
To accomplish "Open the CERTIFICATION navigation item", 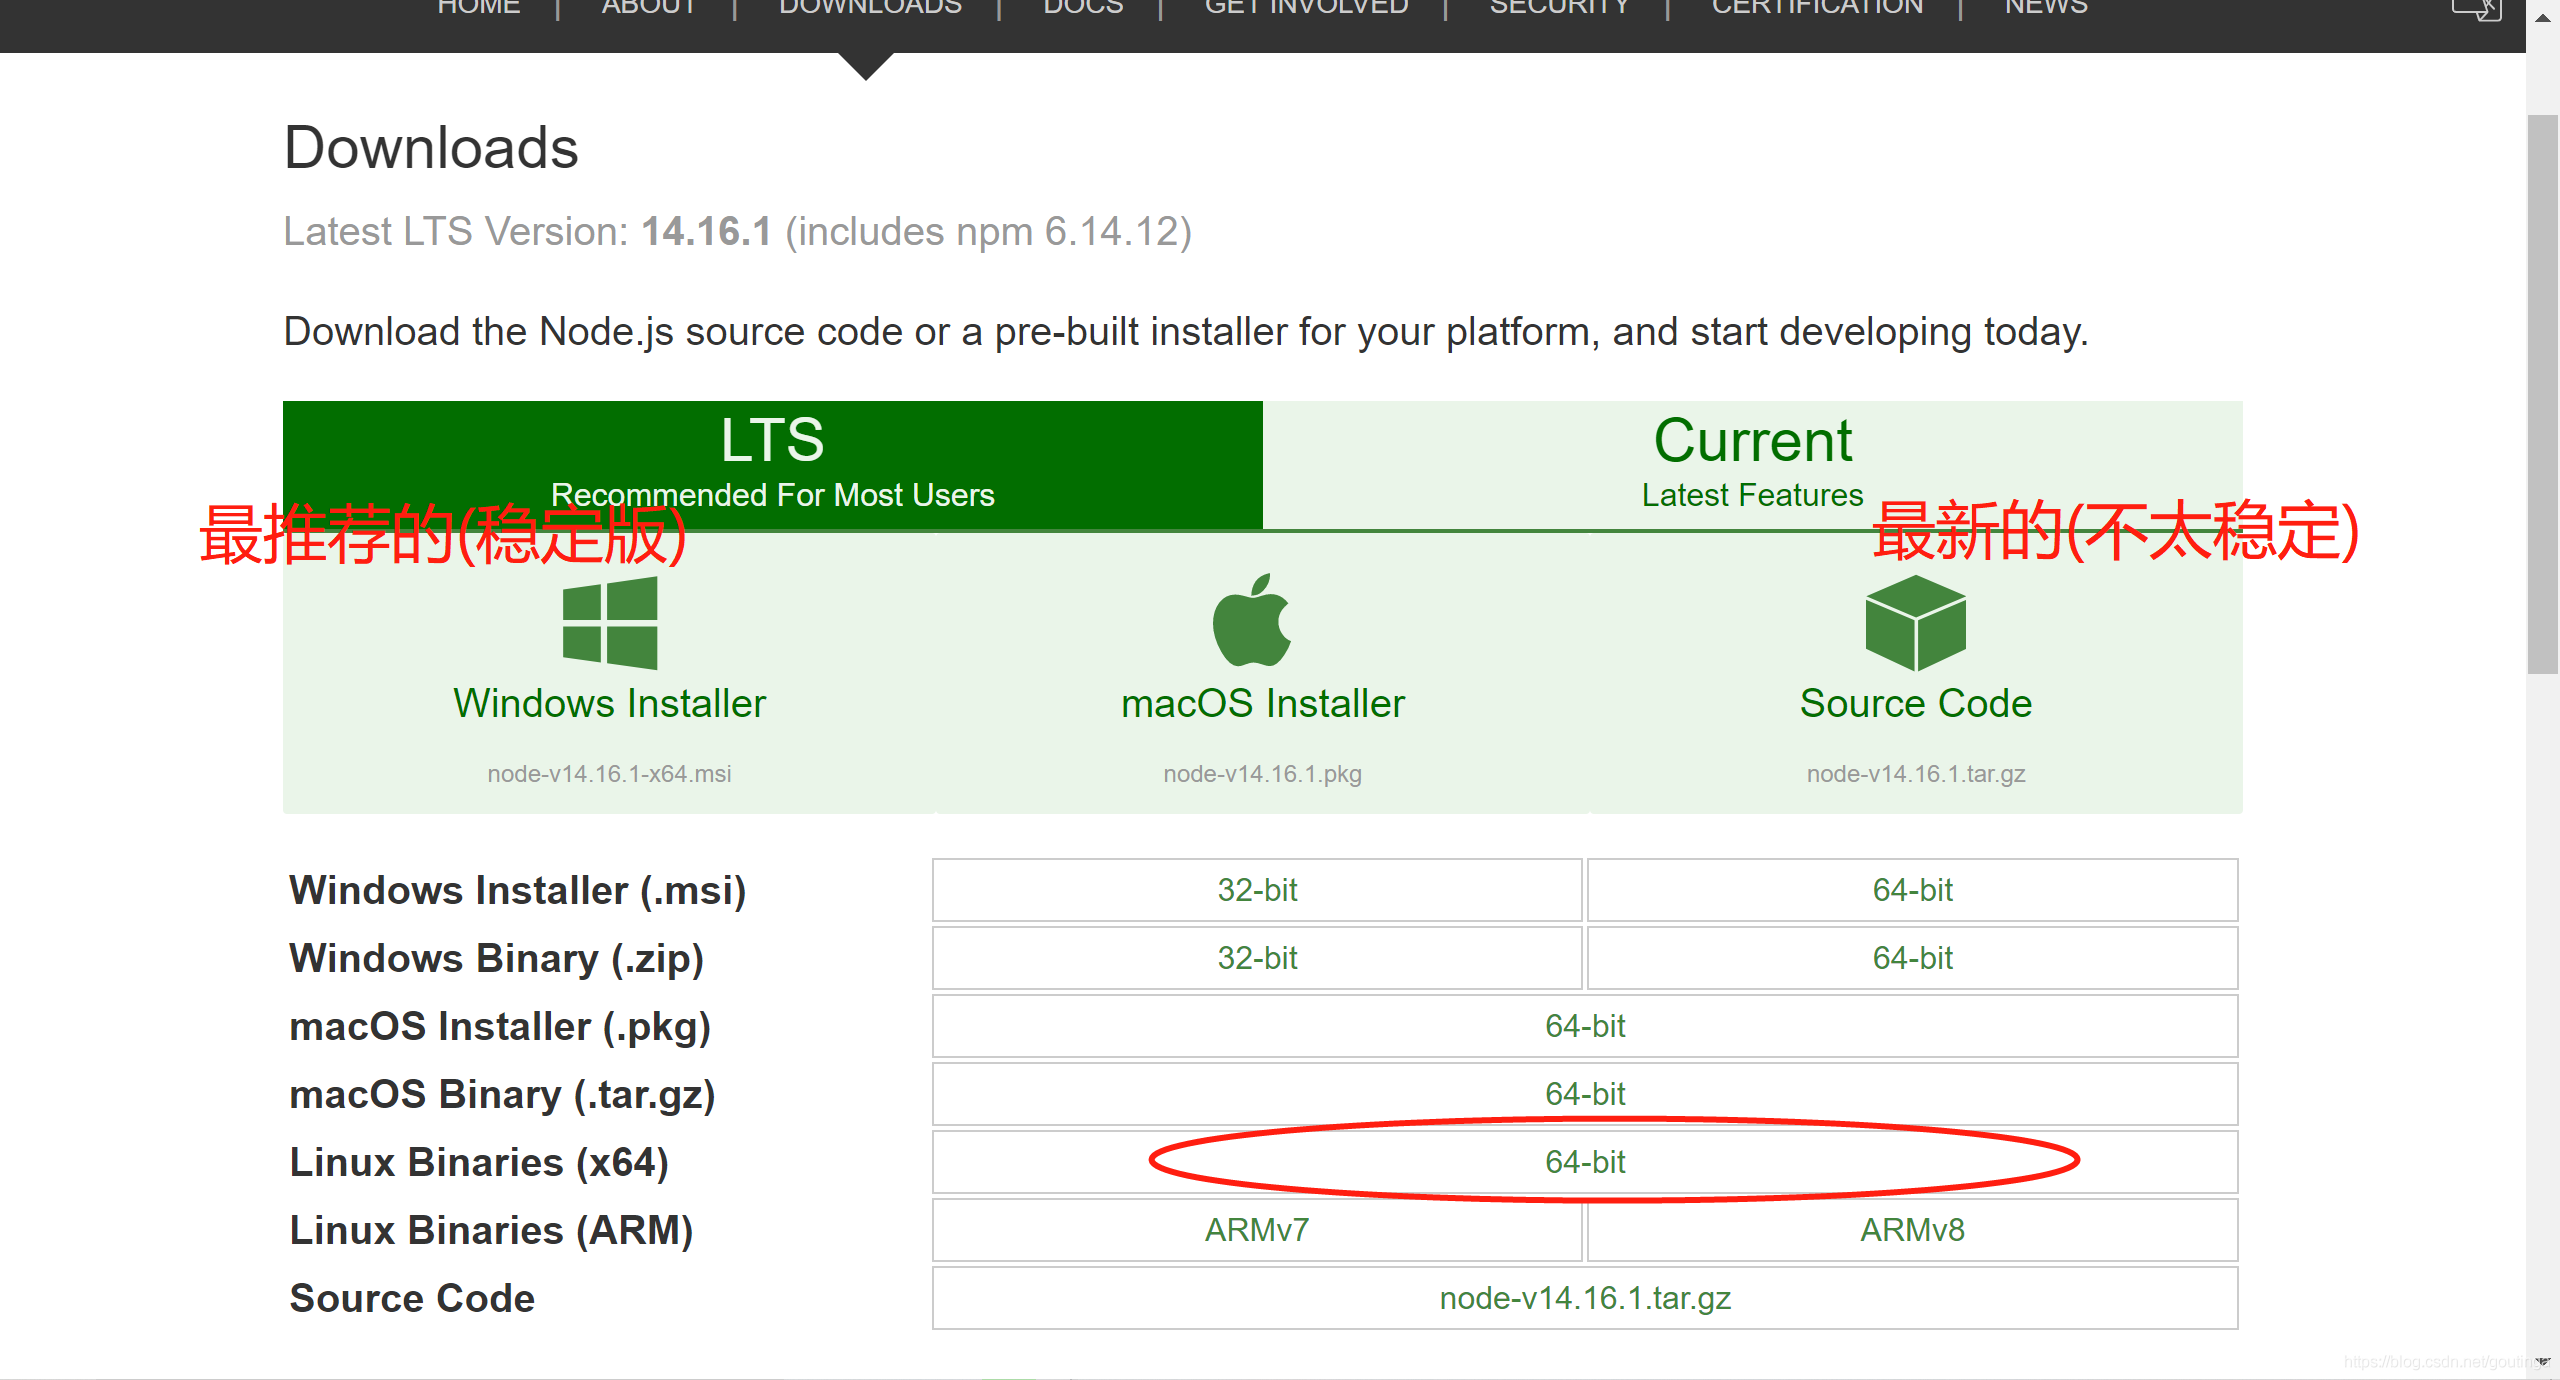I will tap(1817, 8).
